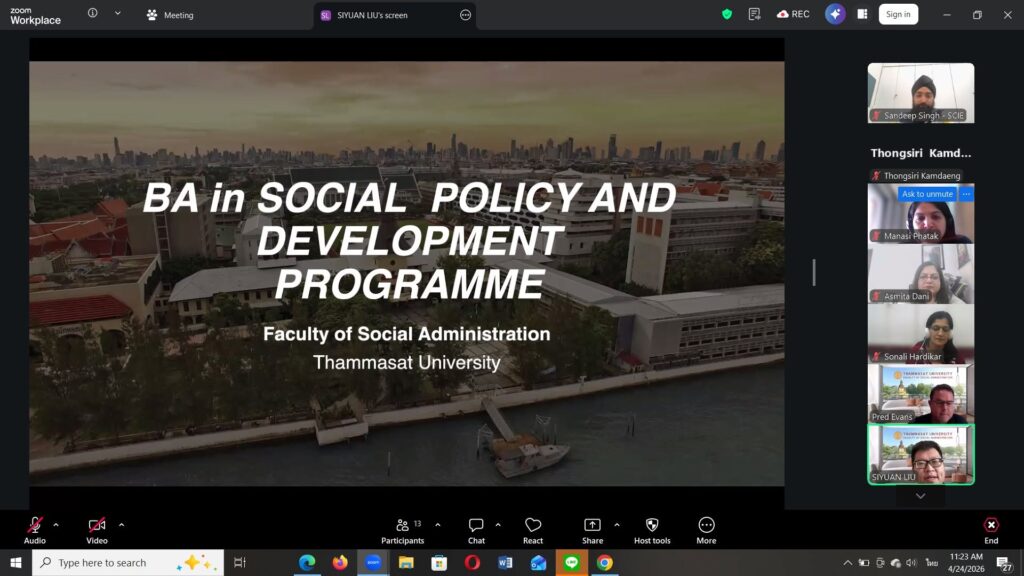The image size is (1024, 576).
Task: Start camera with Video button
Action: 97,530
